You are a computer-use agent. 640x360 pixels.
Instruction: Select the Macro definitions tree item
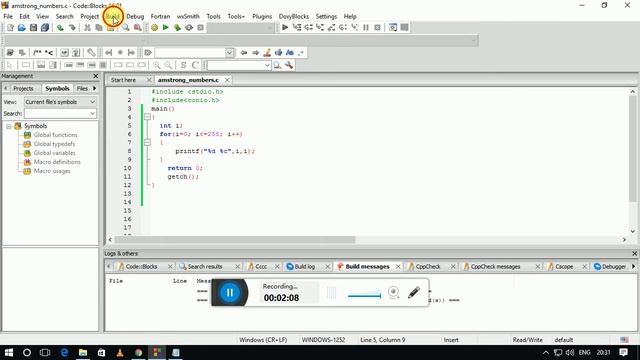(x=57, y=162)
